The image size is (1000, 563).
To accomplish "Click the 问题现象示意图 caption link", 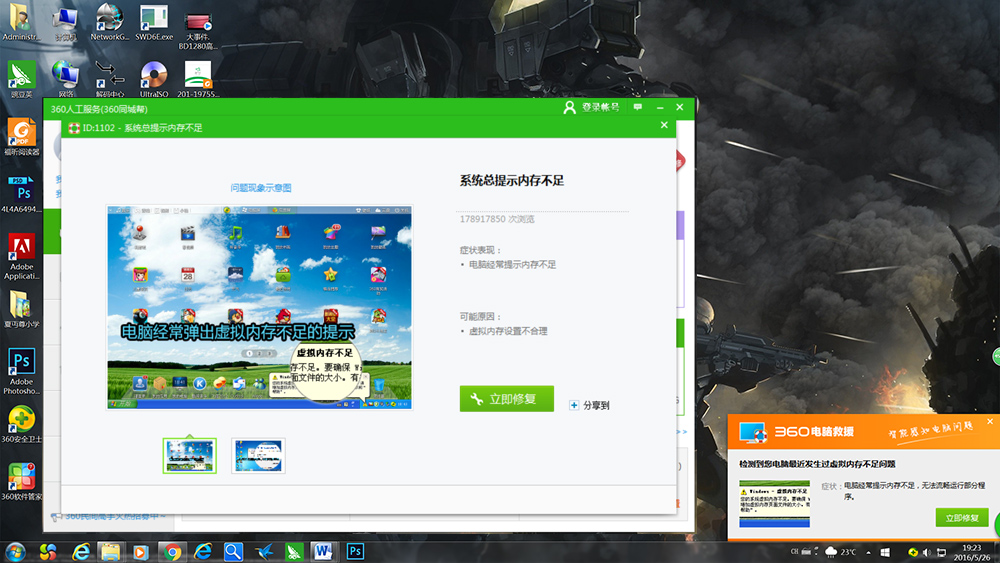I will (x=260, y=187).
